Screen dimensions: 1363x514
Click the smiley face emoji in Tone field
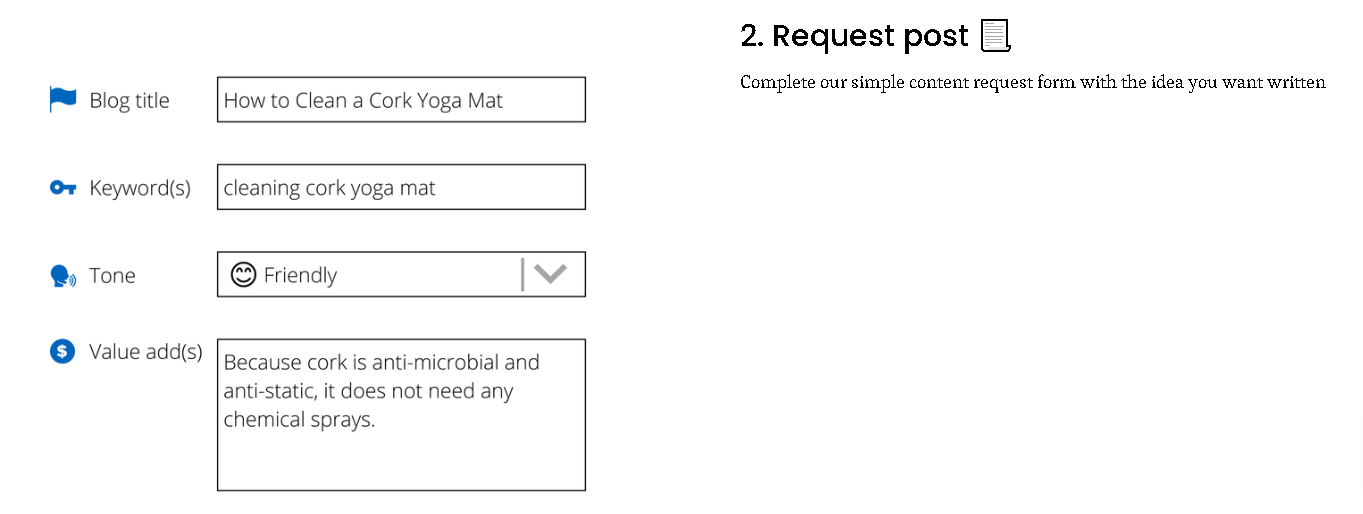tap(243, 274)
